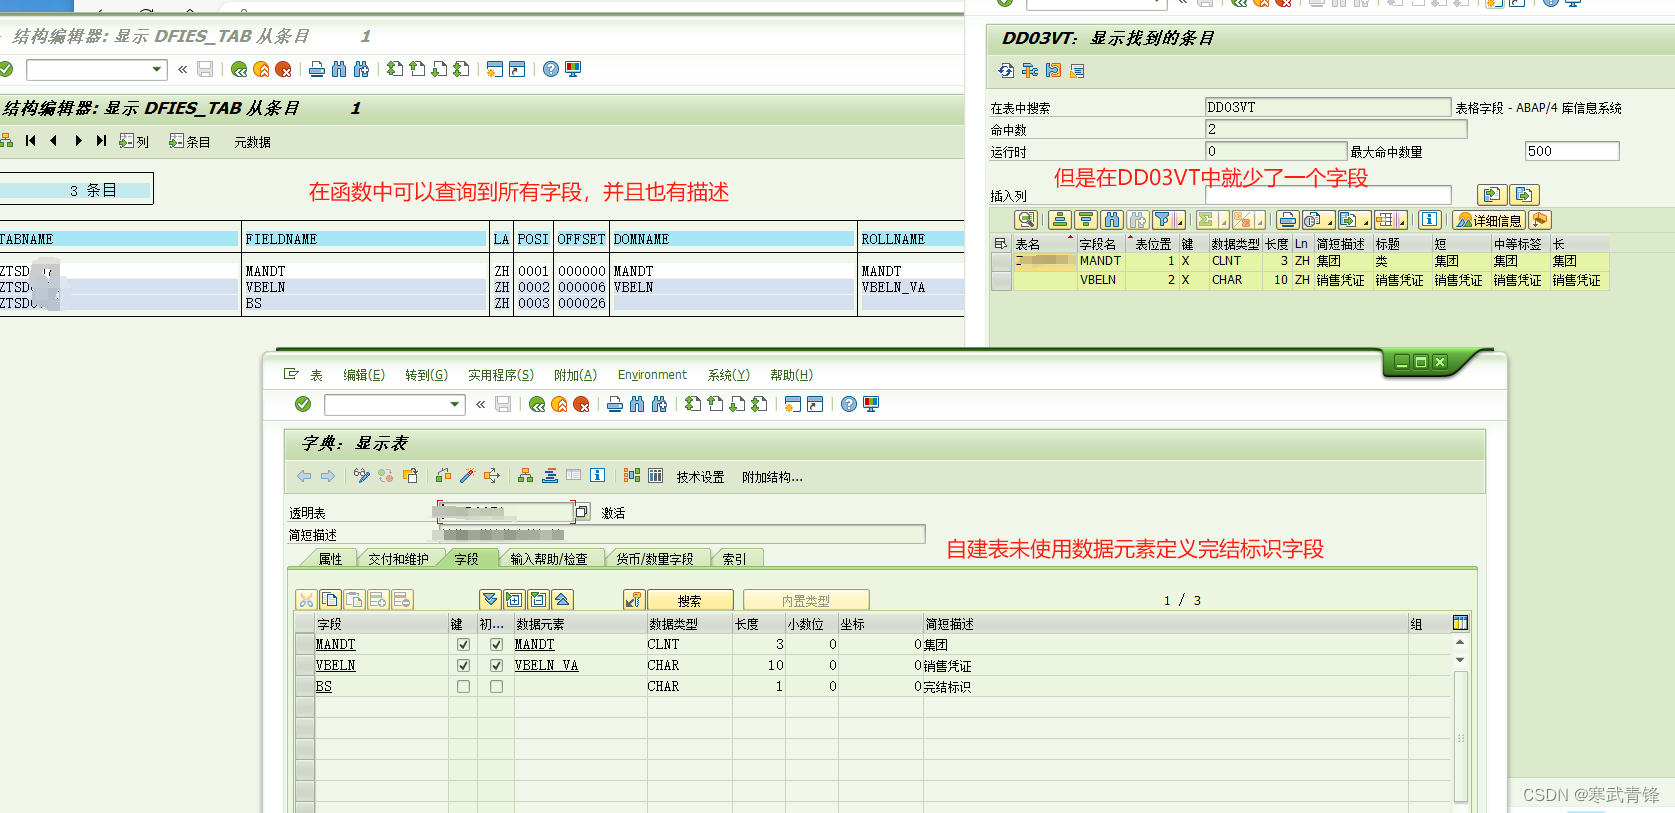Open the 表 menu in the dictionary window
The height and width of the screenshot is (813, 1675).
click(x=316, y=375)
